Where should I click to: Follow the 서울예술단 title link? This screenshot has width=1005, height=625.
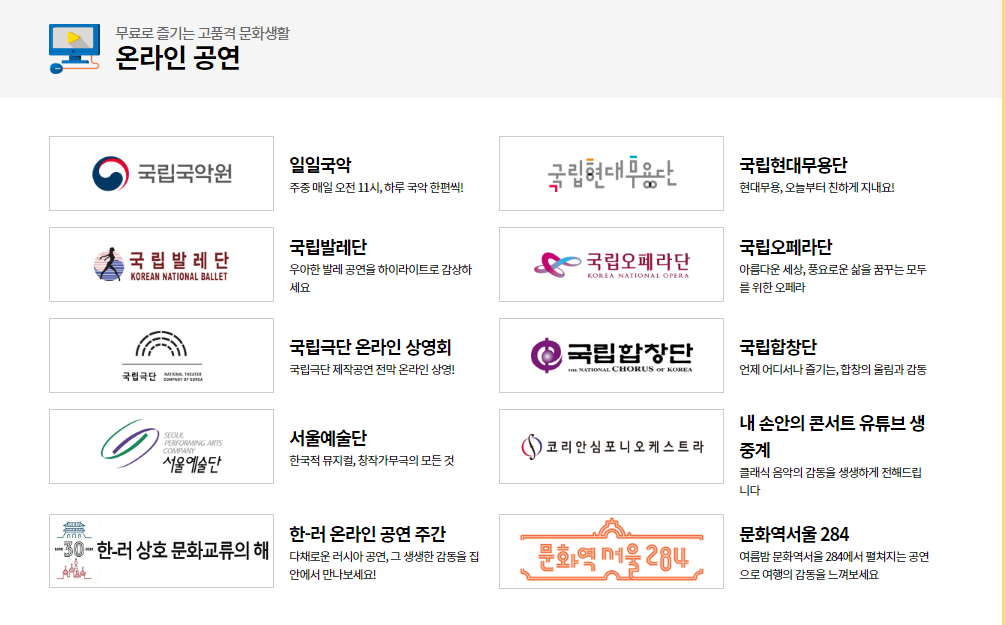tap(328, 438)
